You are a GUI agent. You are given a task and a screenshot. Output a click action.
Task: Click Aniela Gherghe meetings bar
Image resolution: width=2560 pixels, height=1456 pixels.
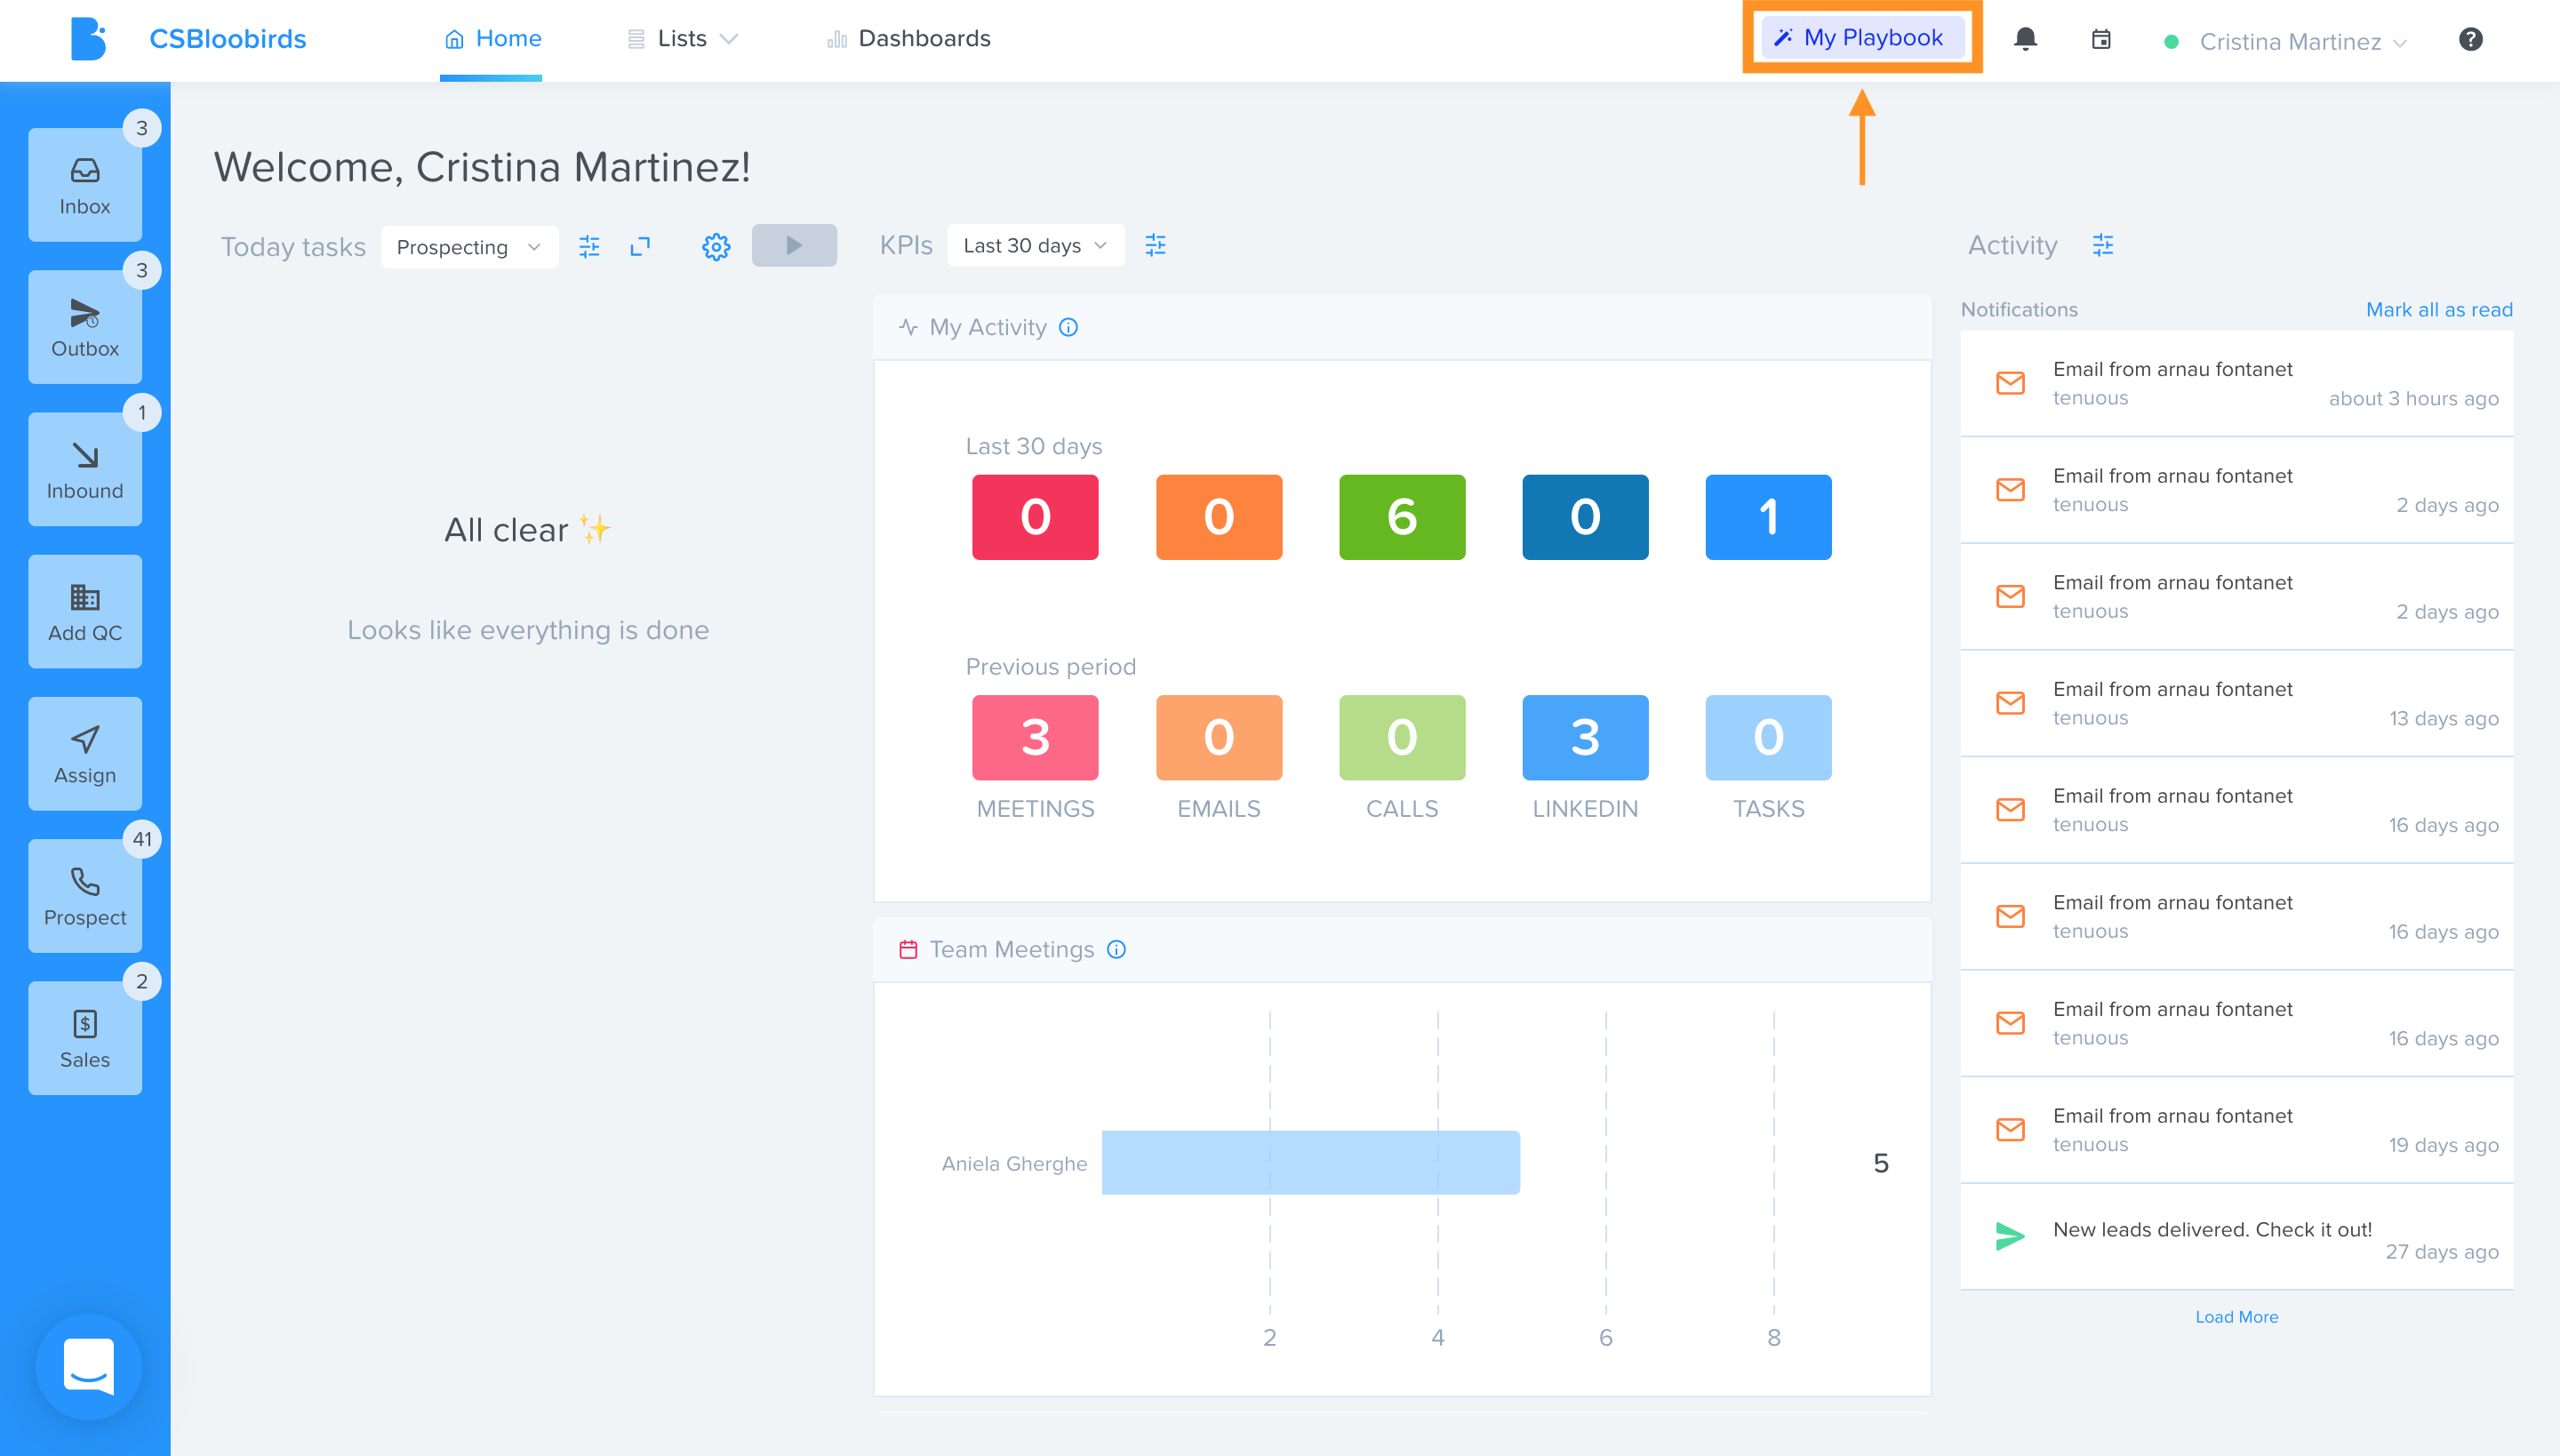click(x=1310, y=1162)
